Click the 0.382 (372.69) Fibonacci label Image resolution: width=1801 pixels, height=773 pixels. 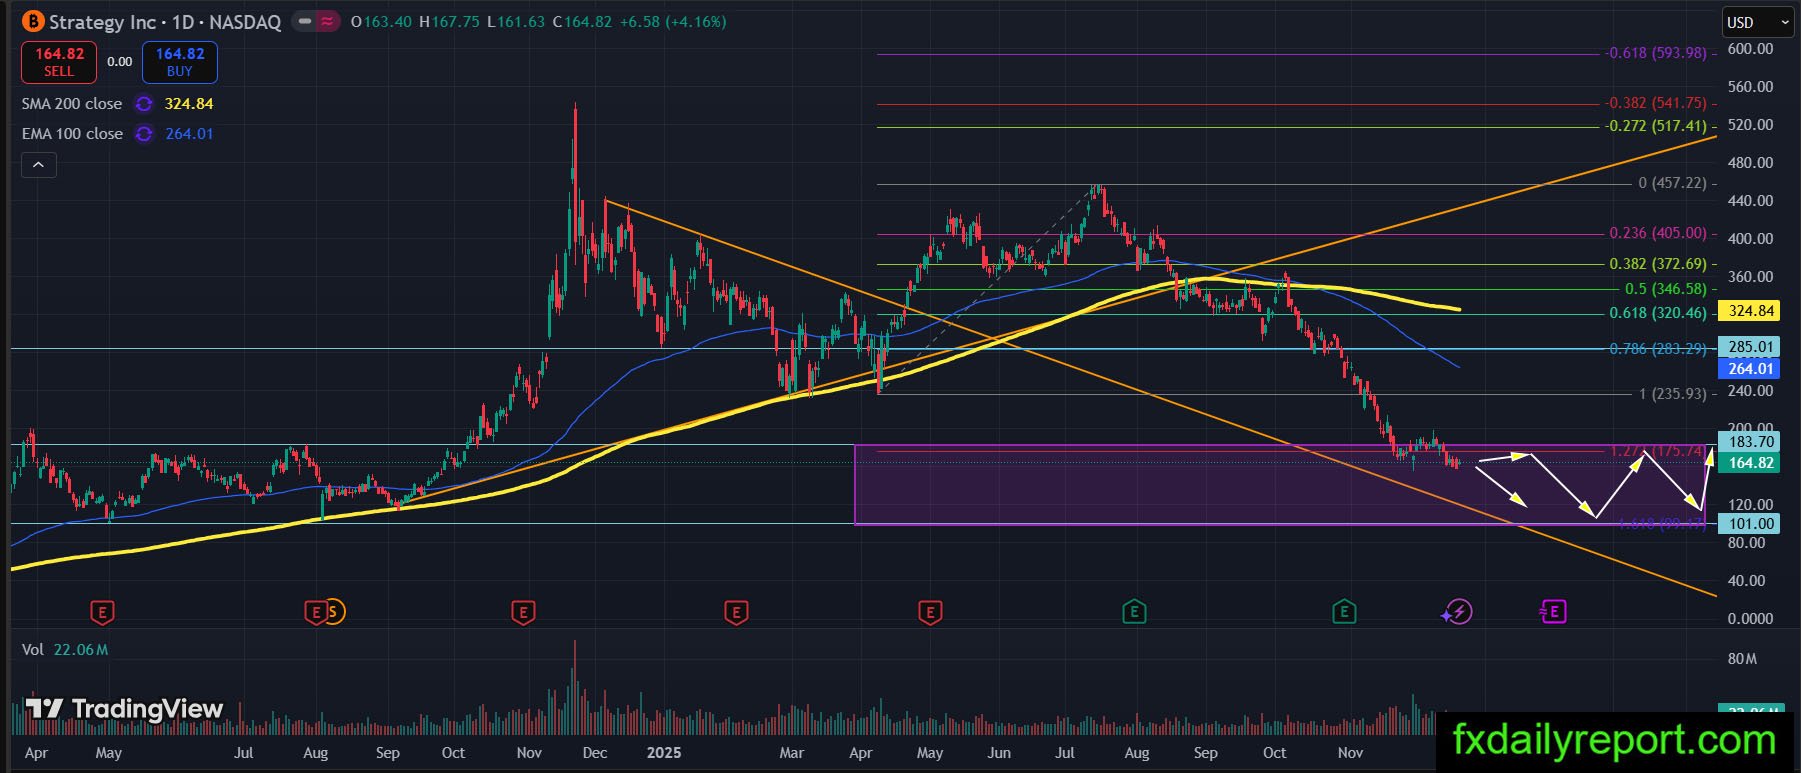pos(1658,265)
